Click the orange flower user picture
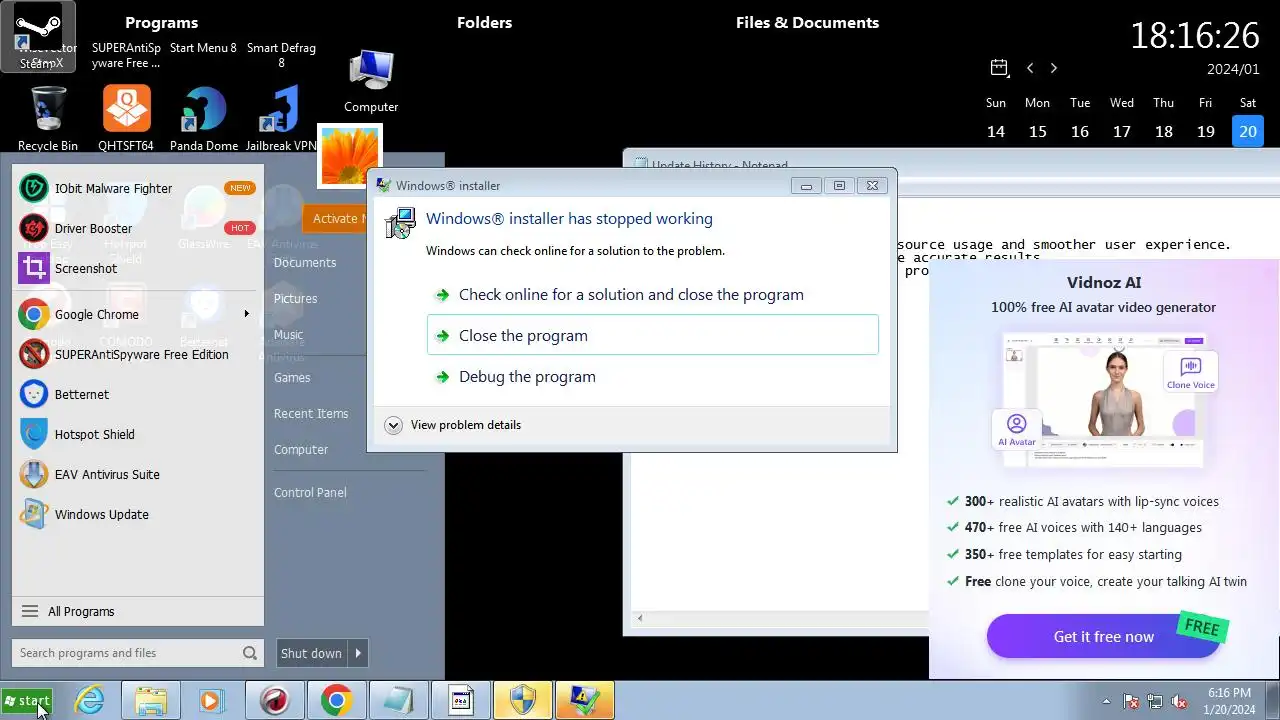 coord(350,156)
